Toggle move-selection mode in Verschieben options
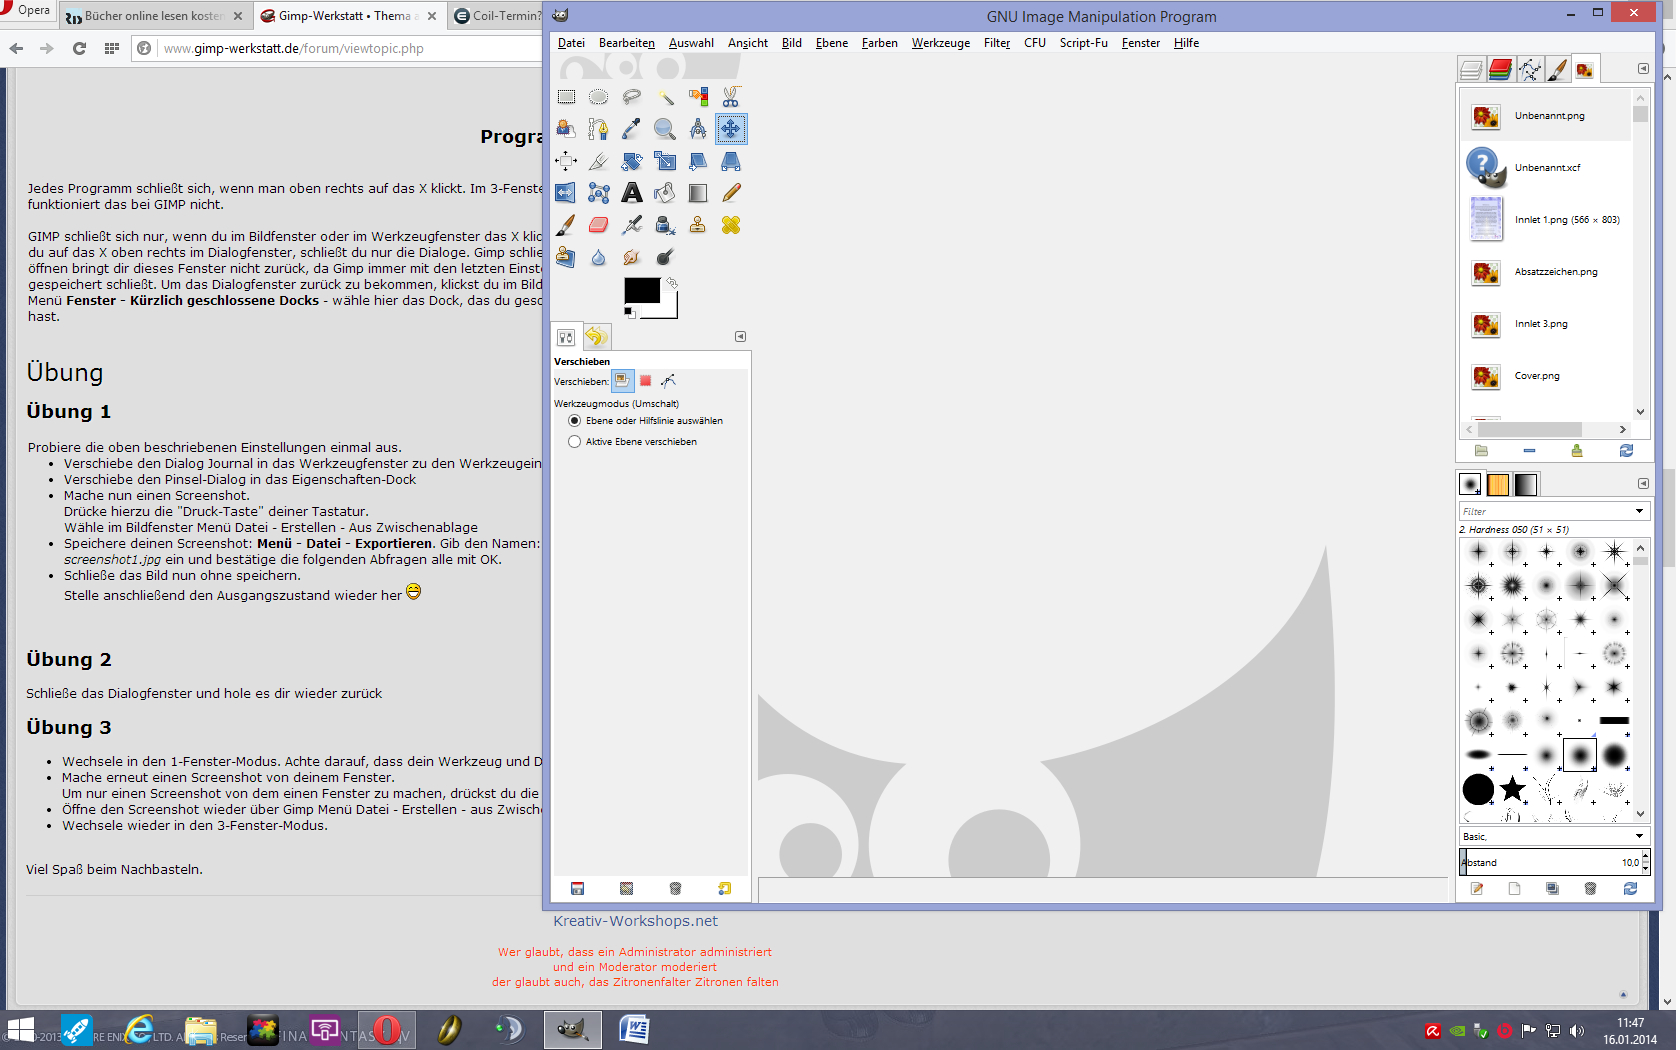The height and width of the screenshot is (1050, 1680). point(646,381)
